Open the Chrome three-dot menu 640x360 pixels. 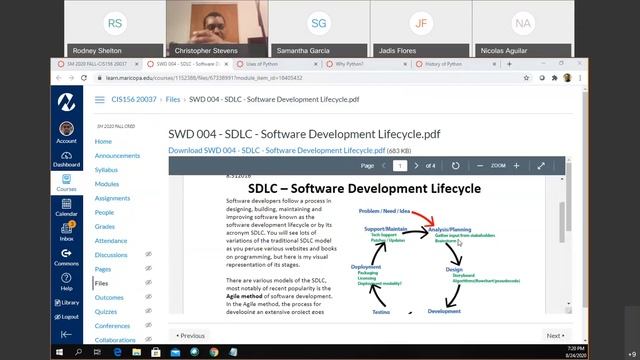pos(580,78)
